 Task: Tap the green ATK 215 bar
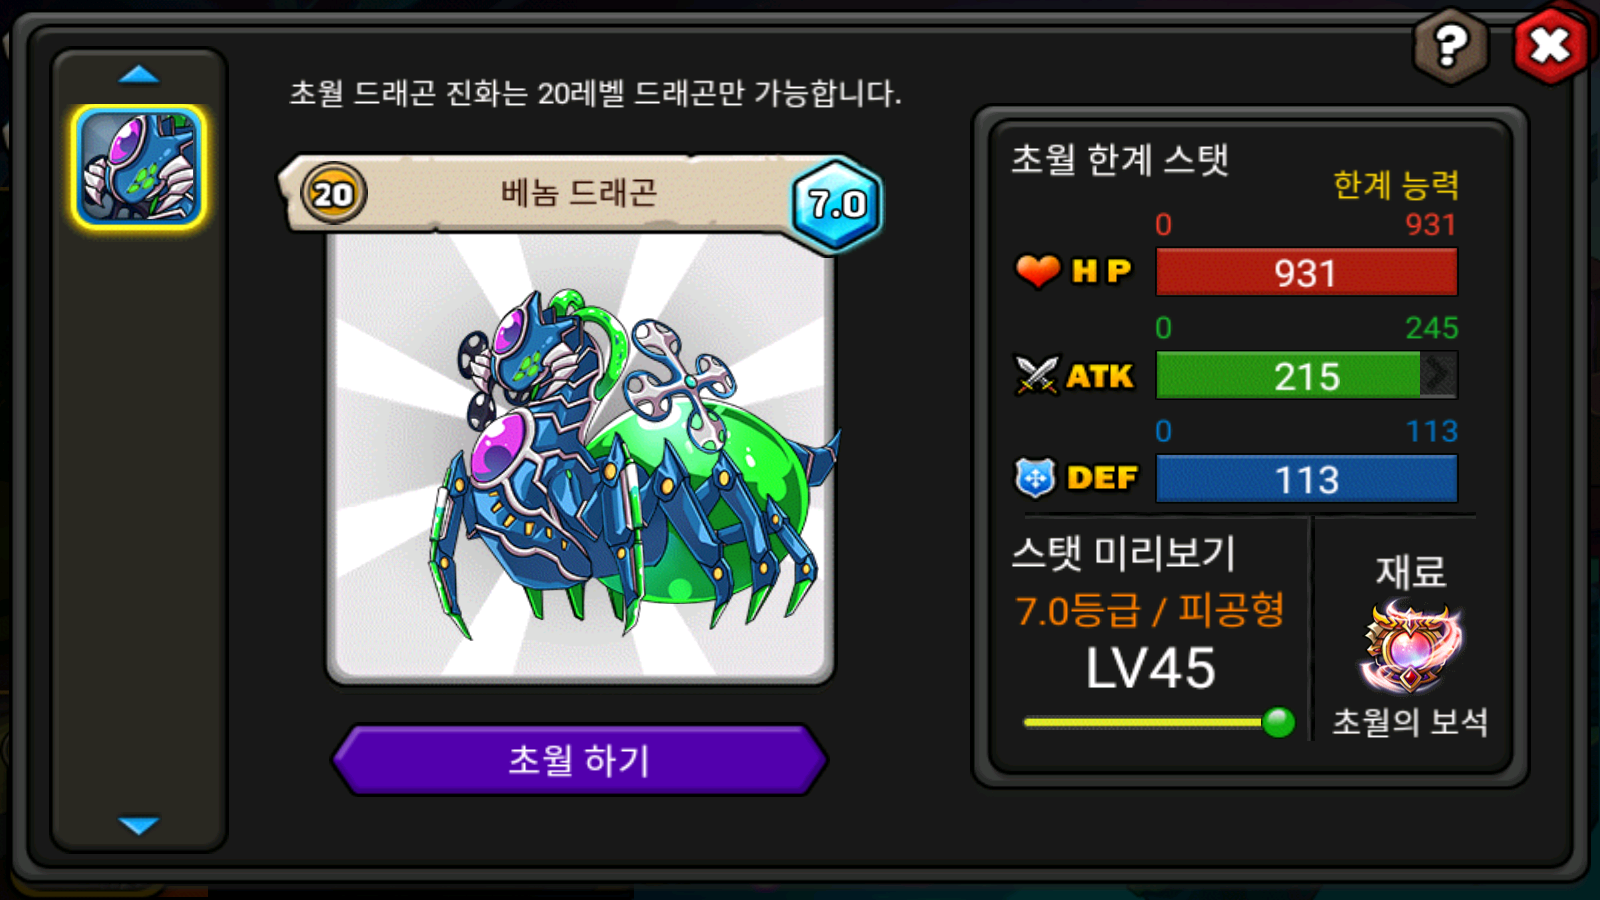(x=1306, y=376)
